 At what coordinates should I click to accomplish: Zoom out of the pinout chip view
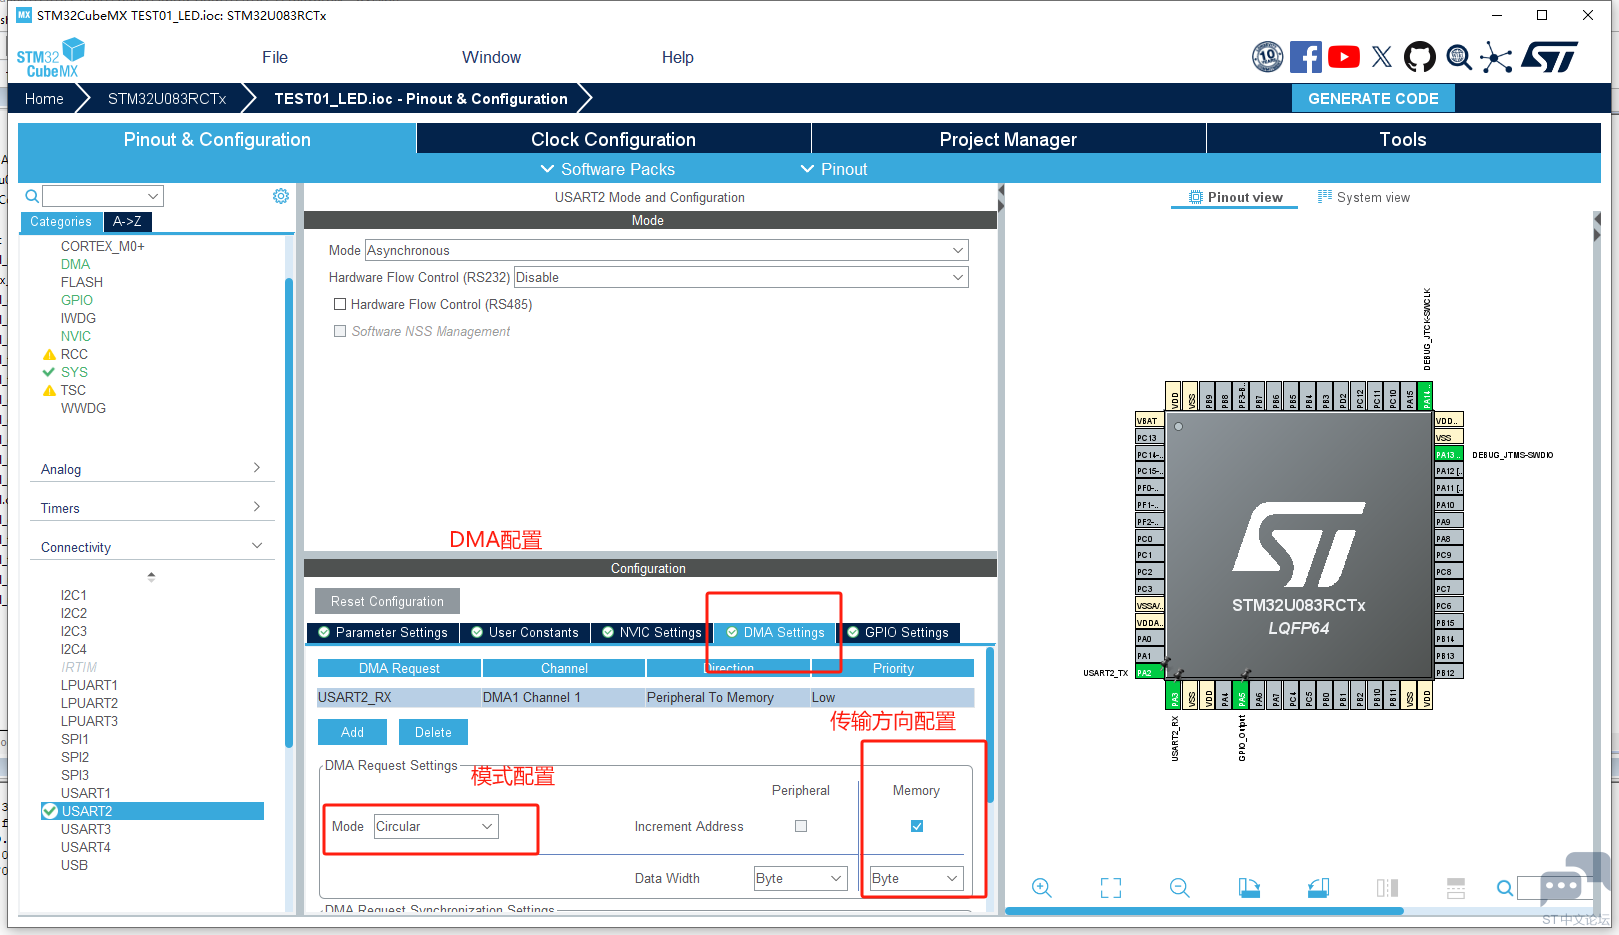point(1180,888)
